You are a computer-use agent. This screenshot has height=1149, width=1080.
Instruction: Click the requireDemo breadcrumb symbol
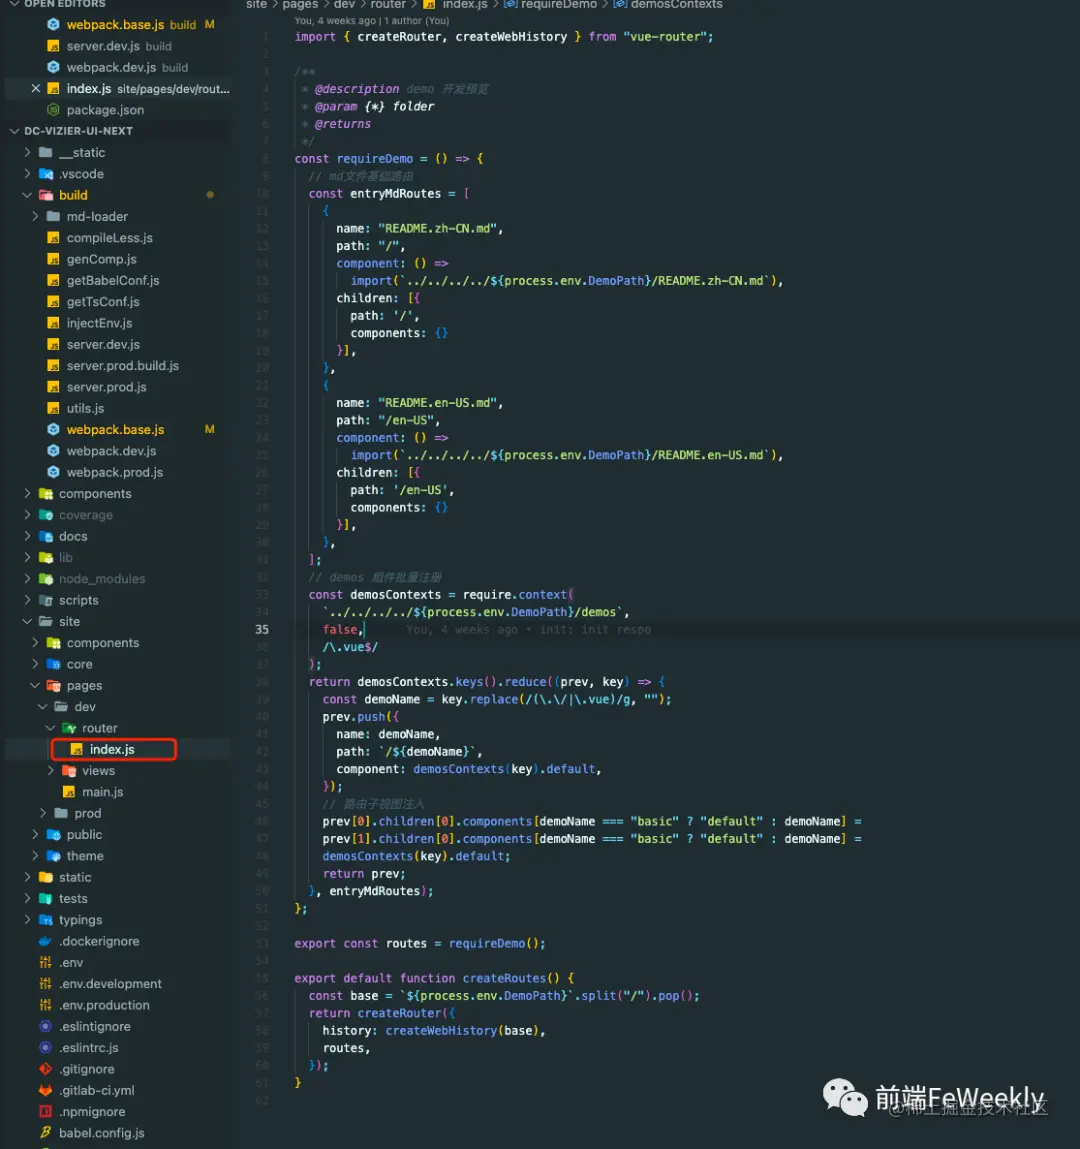click(x=559, y=5)
